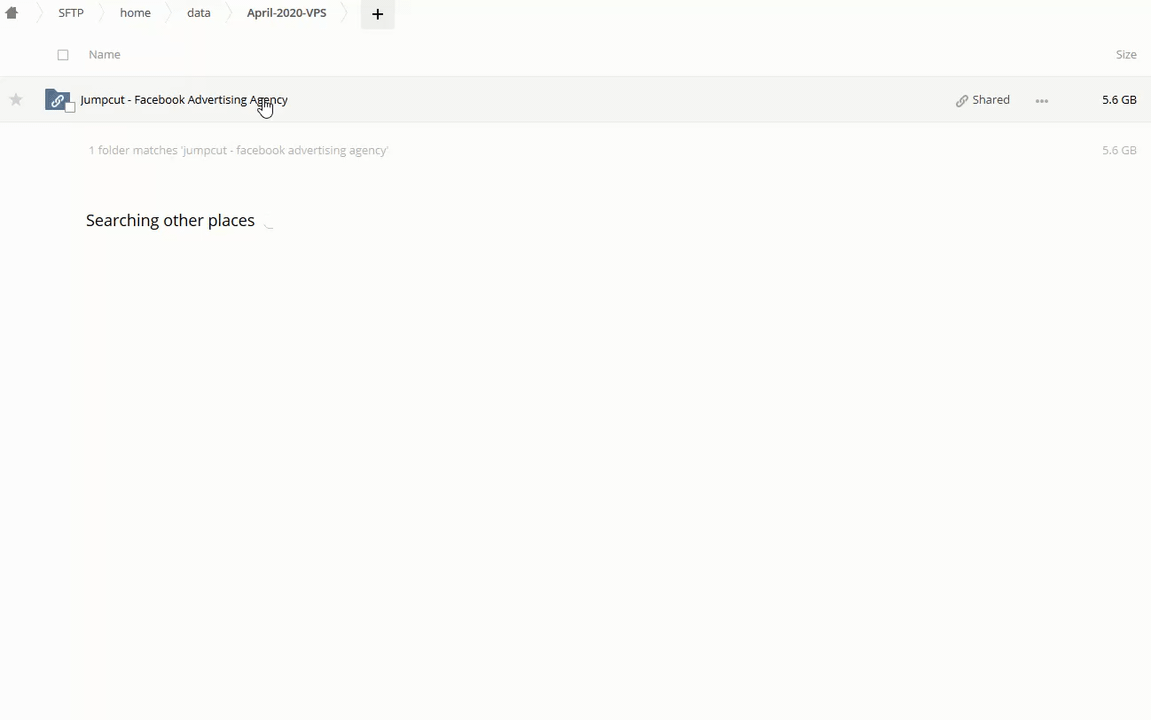Navigate to SFTP breadcrumb
This screenshot has height=720, width=1151.
(71, 12)
